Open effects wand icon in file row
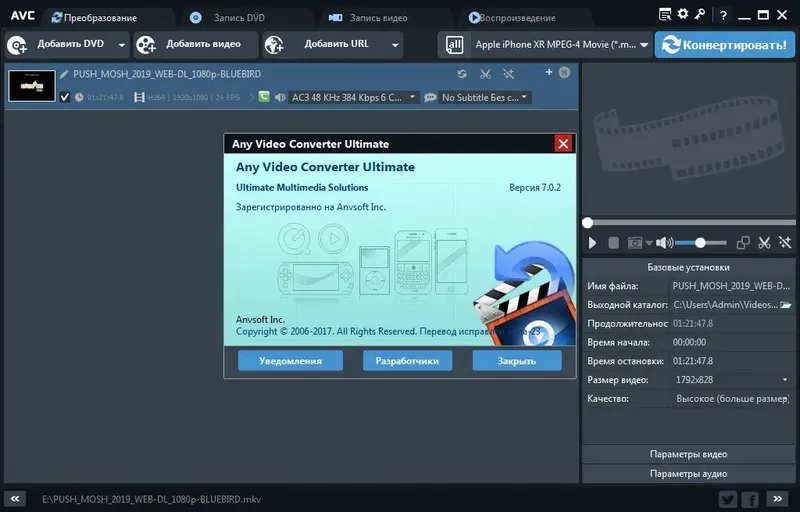 click(509, 74)
